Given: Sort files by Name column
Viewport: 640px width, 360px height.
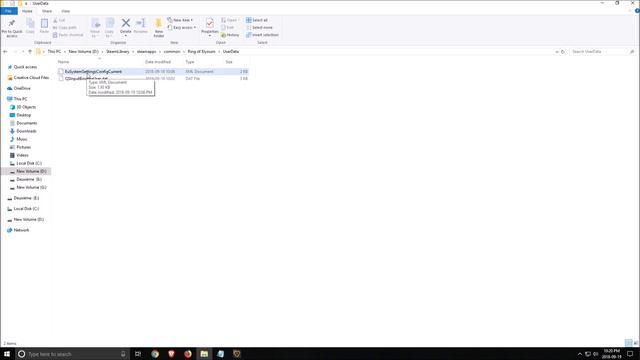Looking at the screenshot, I should [63, 62].
